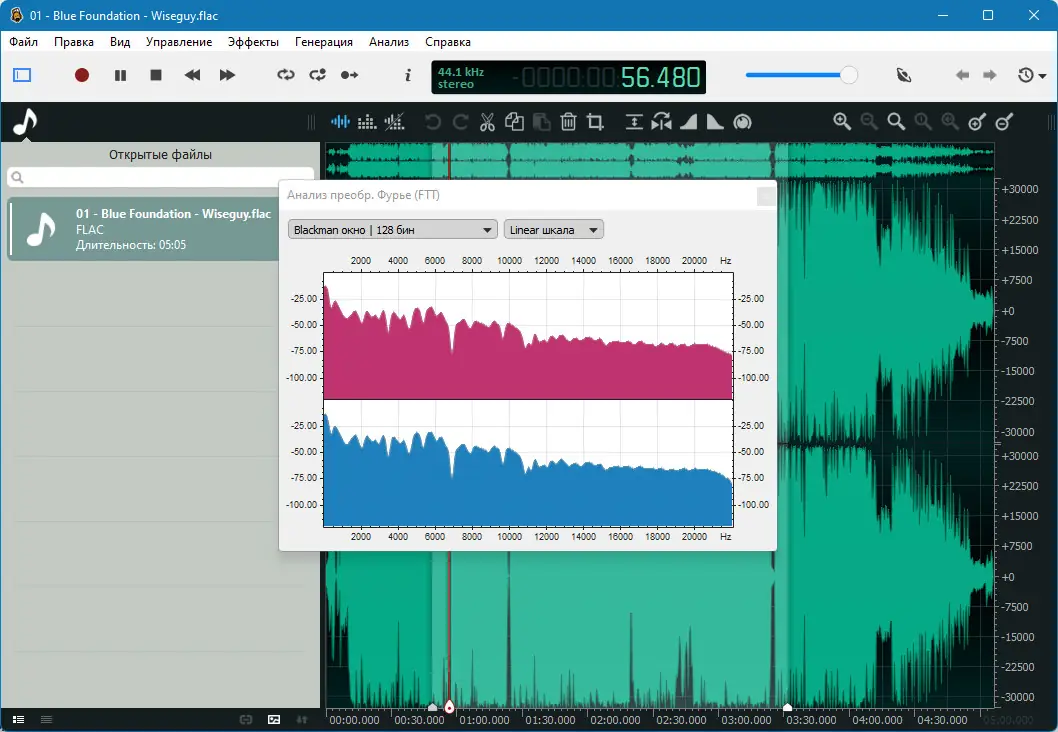
Task: Close the FFT analysis dialog
Action: pos(766,196)
